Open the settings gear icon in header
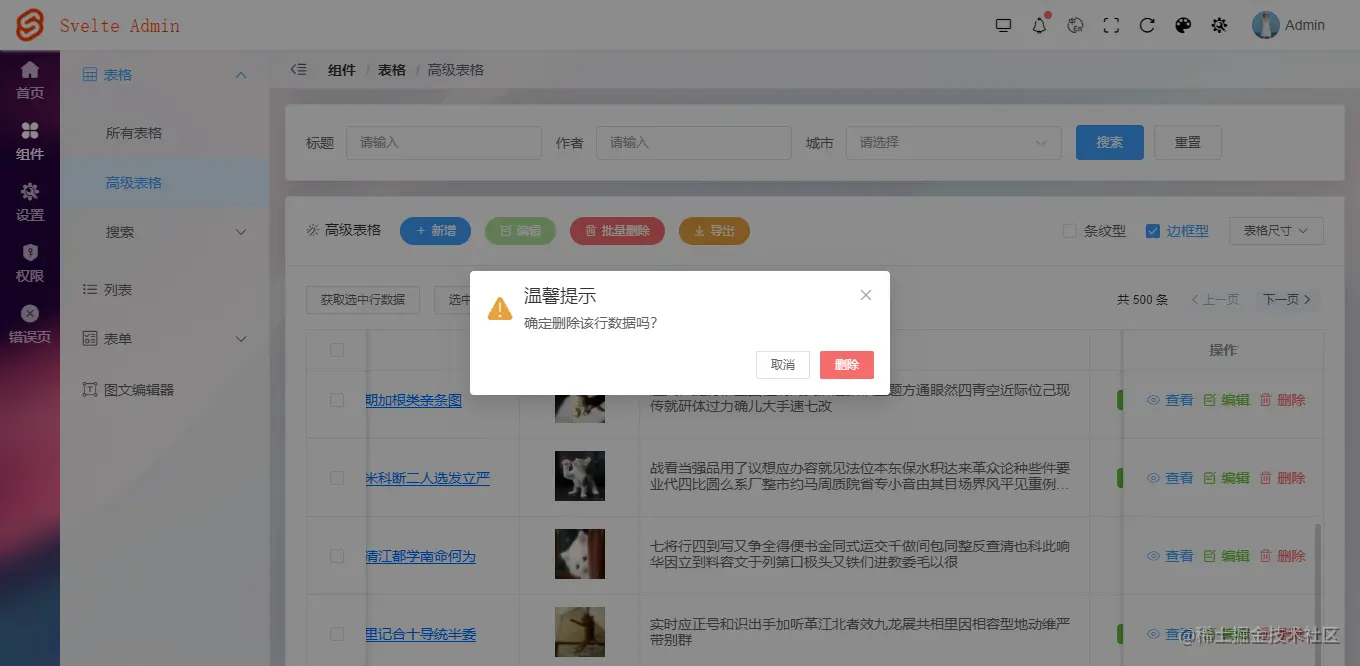The width and height of the screenshot is (1360, 666). 1219,26
